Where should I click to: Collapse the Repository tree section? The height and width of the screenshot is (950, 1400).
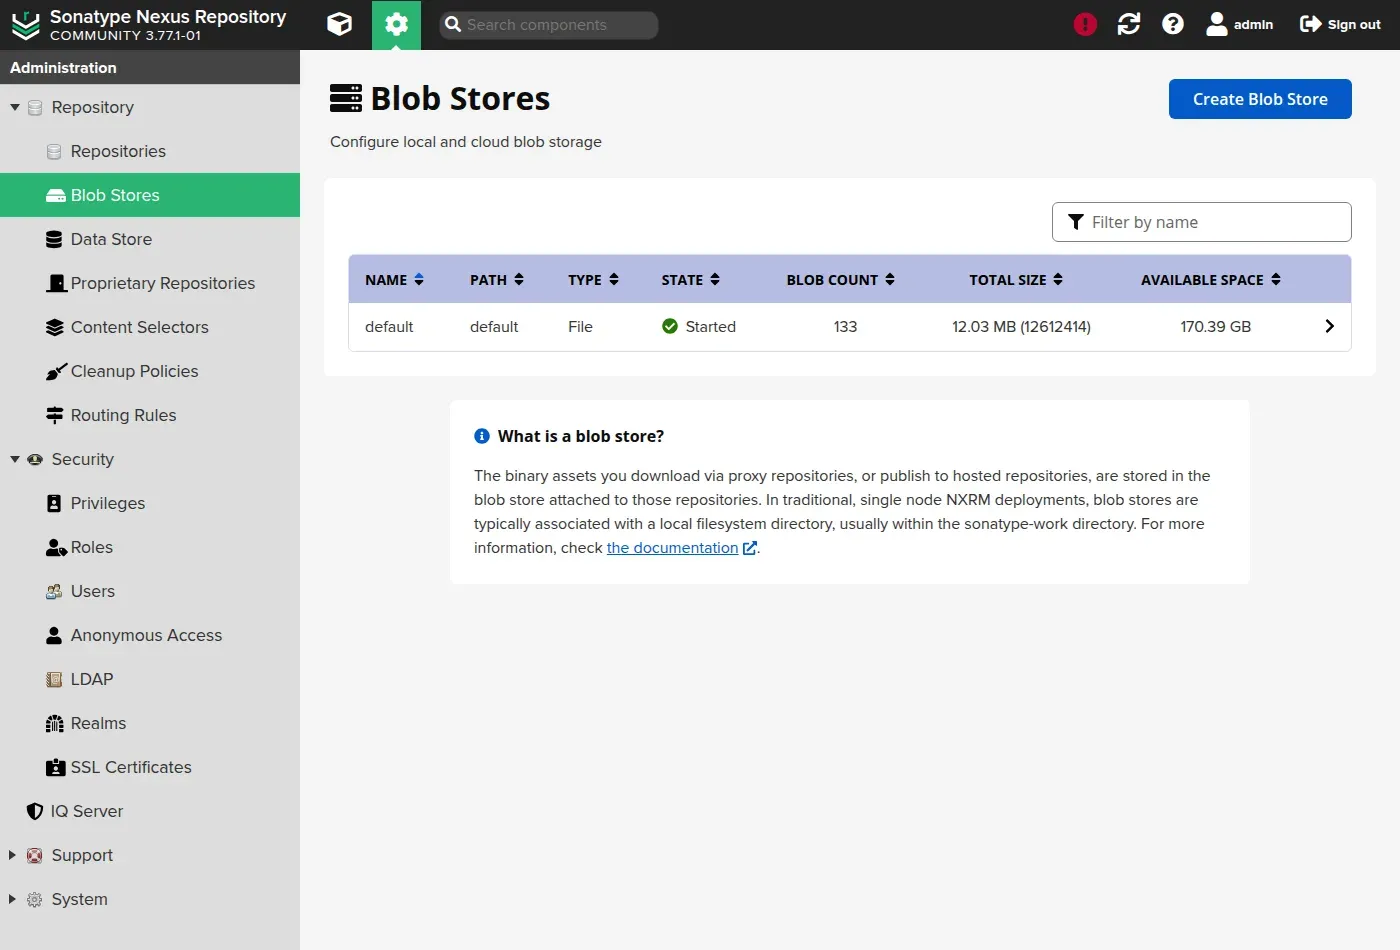click(x=14, y=107)
